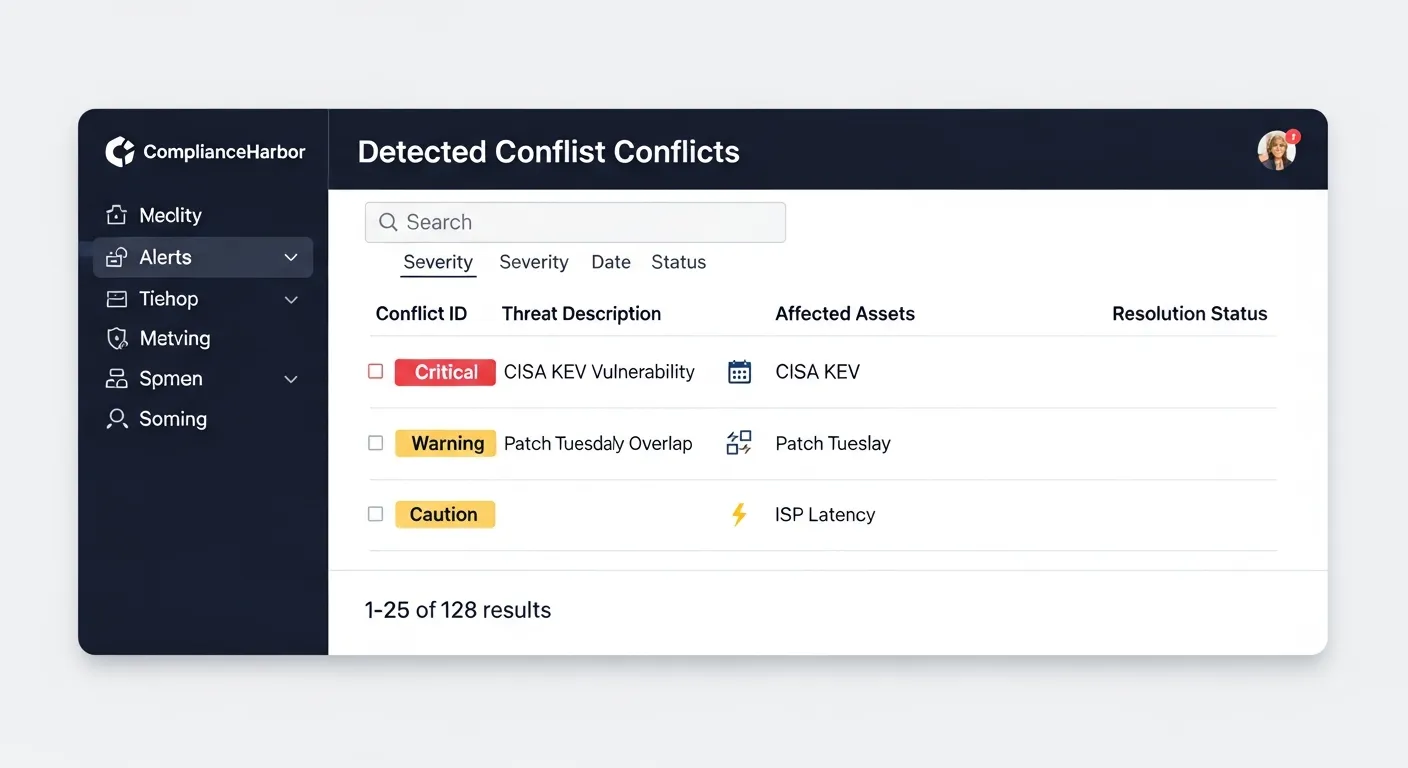Click the Spmen users icon
Image resolution: width=1408 pixels, height=768 pixels.
pyautogui.click(x=117, y=378)
